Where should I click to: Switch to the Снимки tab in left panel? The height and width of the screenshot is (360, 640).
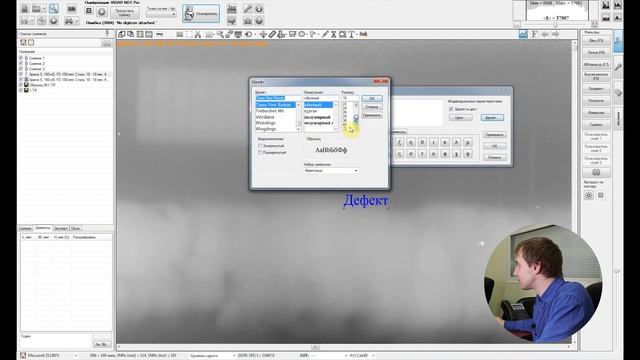pyautogui.click(x=25, y=228)
